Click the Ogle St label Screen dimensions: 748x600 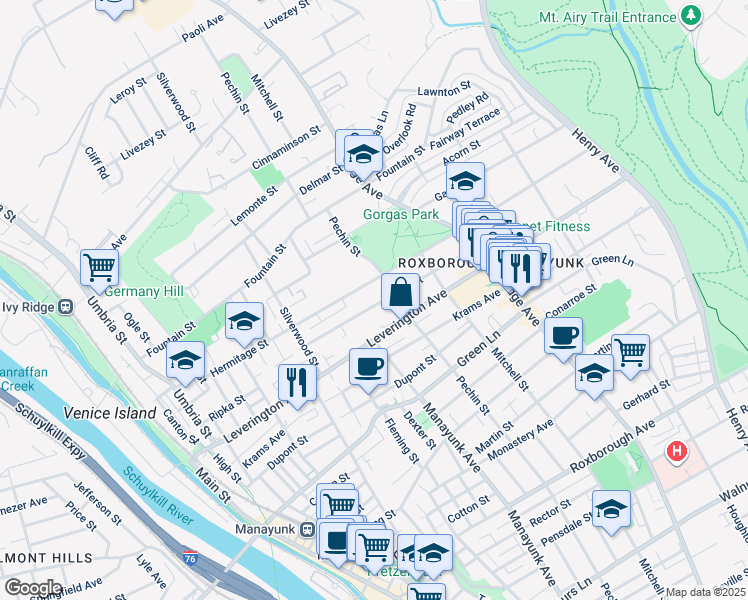coord(137,327)
